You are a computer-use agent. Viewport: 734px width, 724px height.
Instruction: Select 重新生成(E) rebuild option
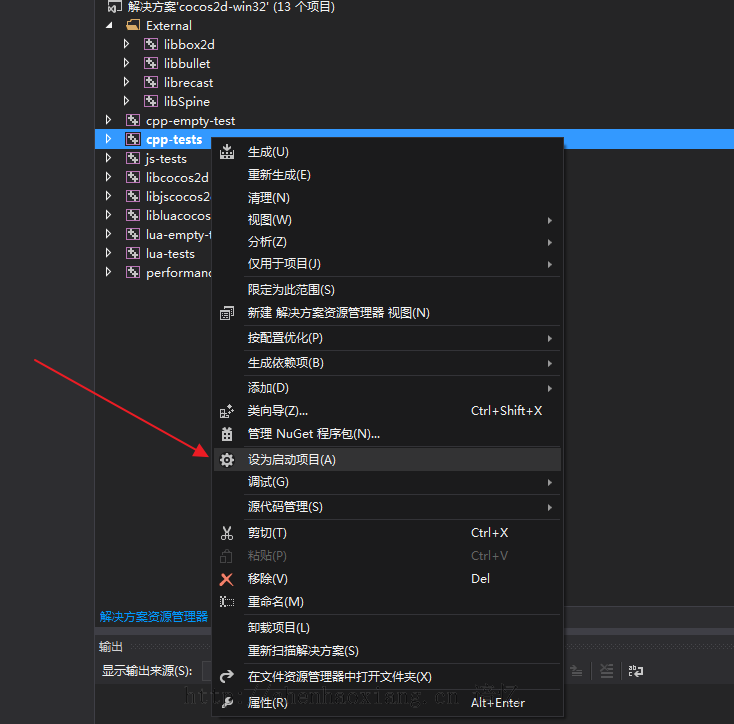click(387, 175)
